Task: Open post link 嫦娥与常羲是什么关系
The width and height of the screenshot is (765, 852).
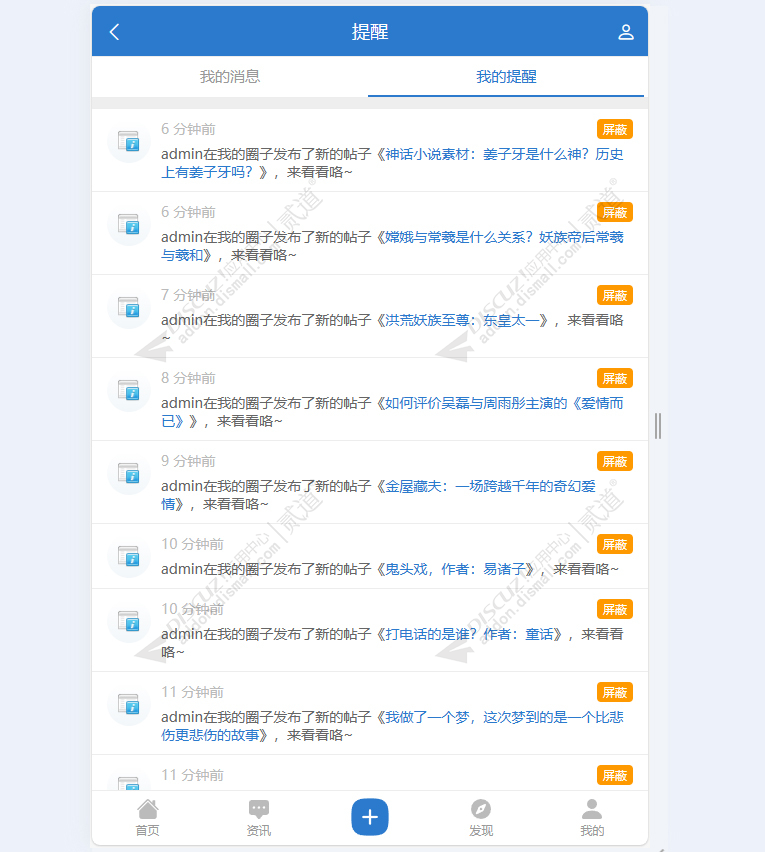Action: (x=504, y=237)
